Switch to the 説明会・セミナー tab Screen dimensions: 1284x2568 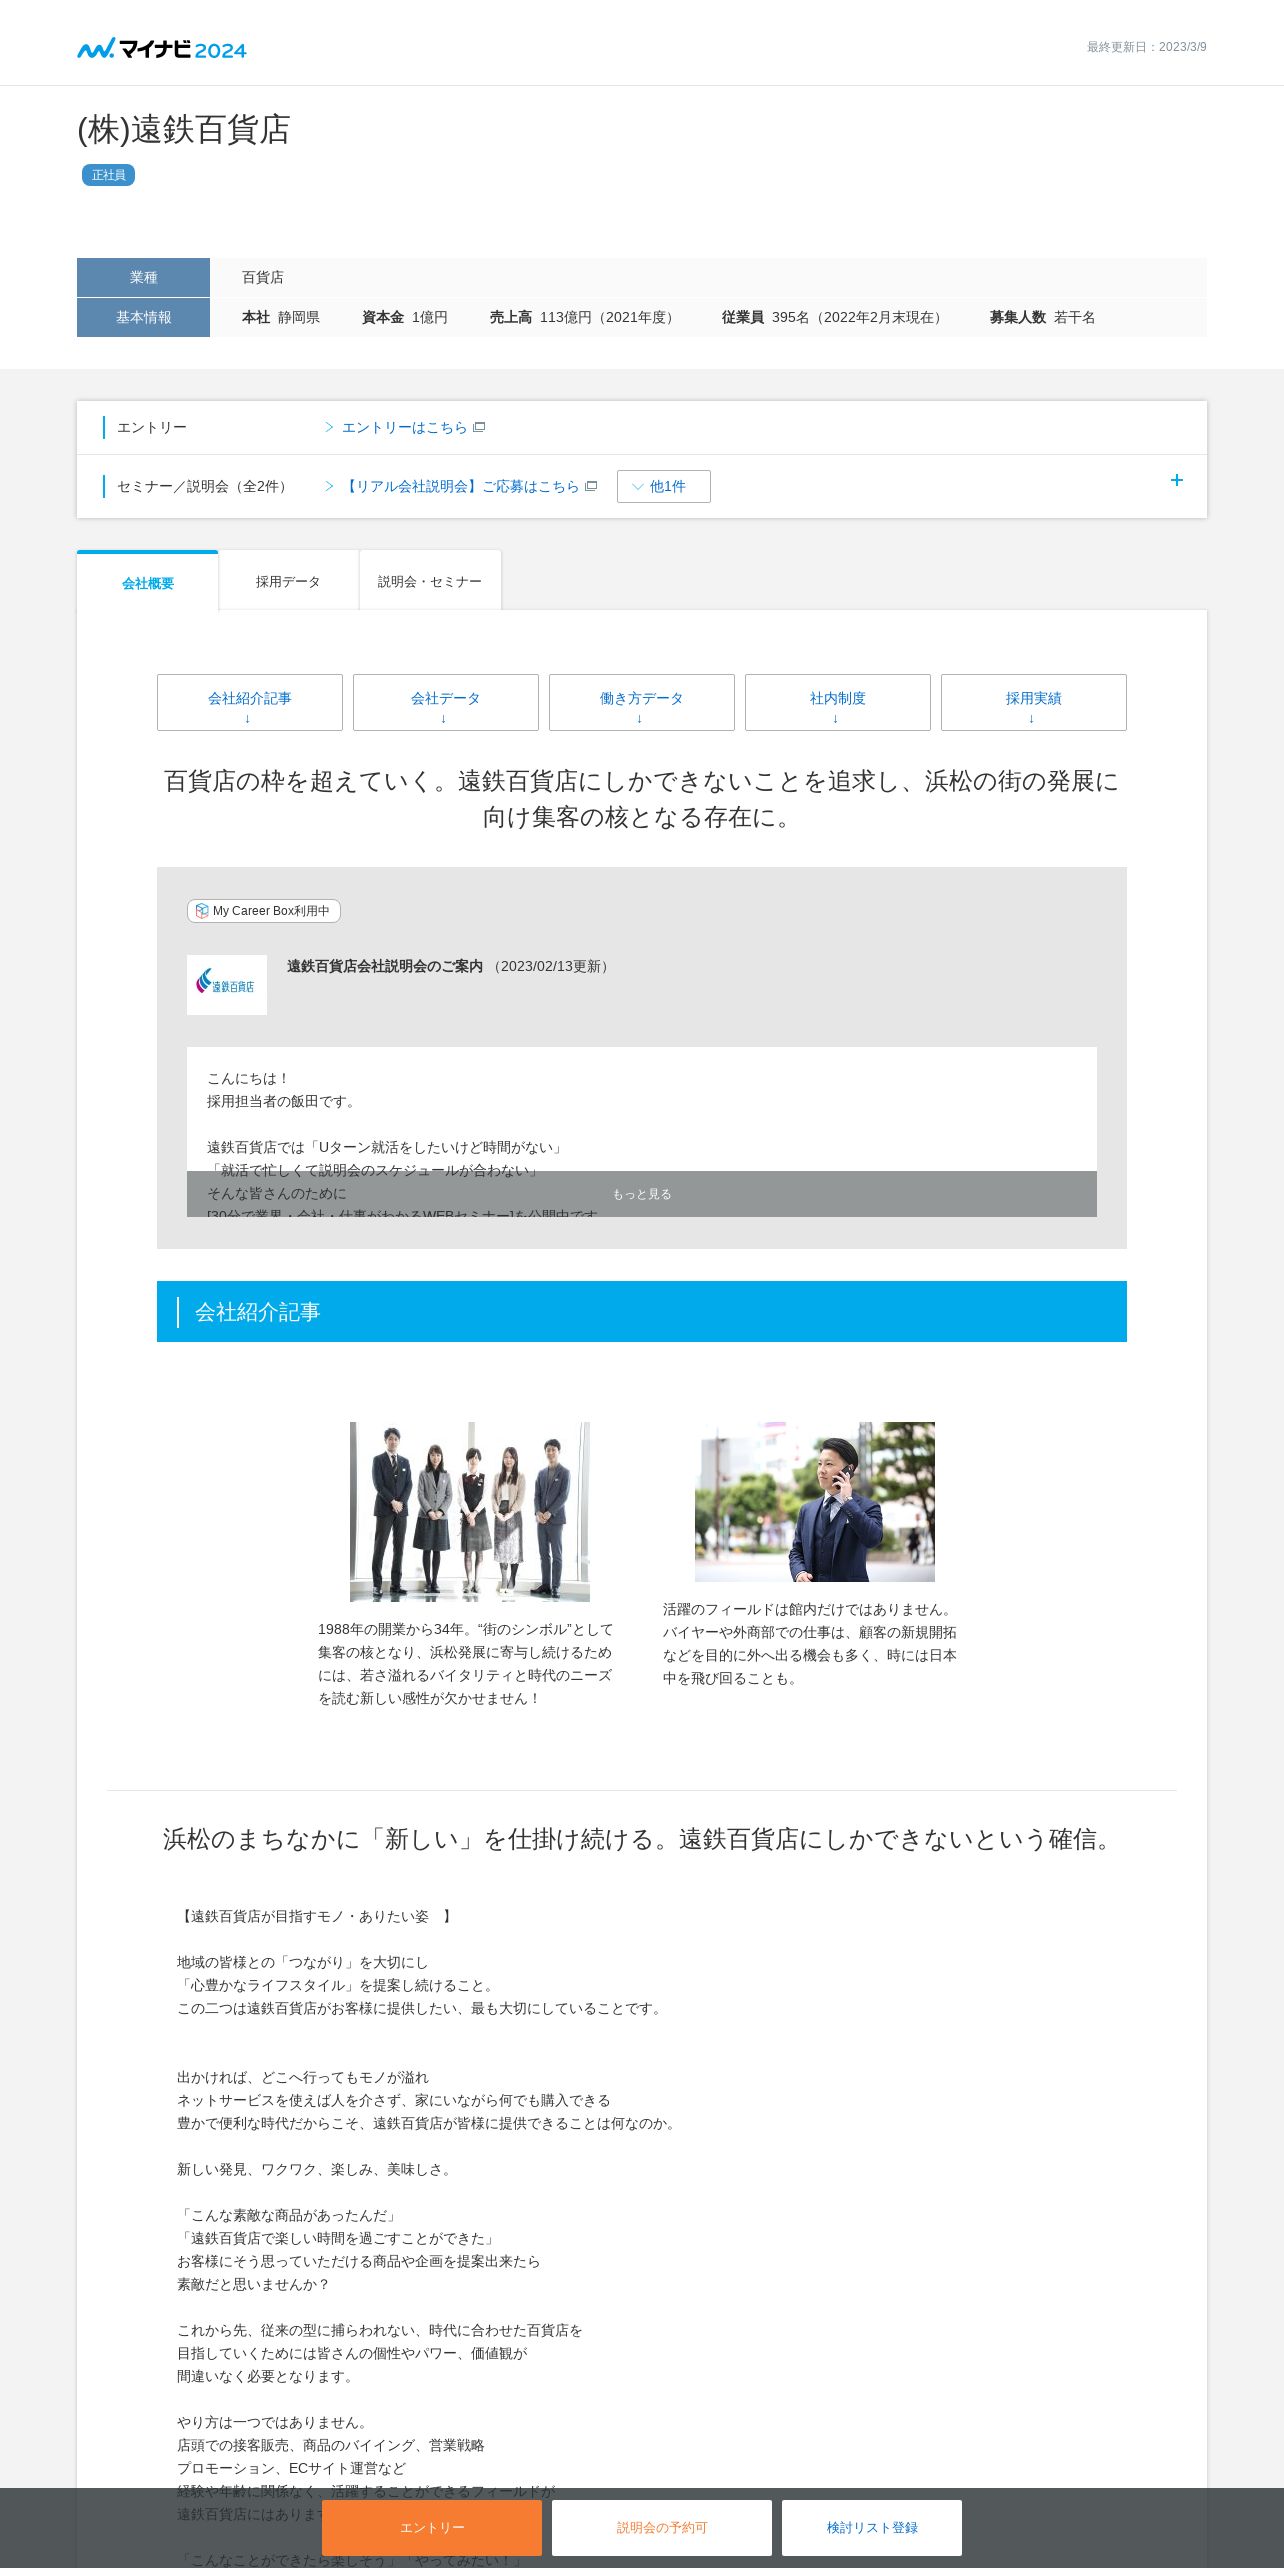coord(430,581)
